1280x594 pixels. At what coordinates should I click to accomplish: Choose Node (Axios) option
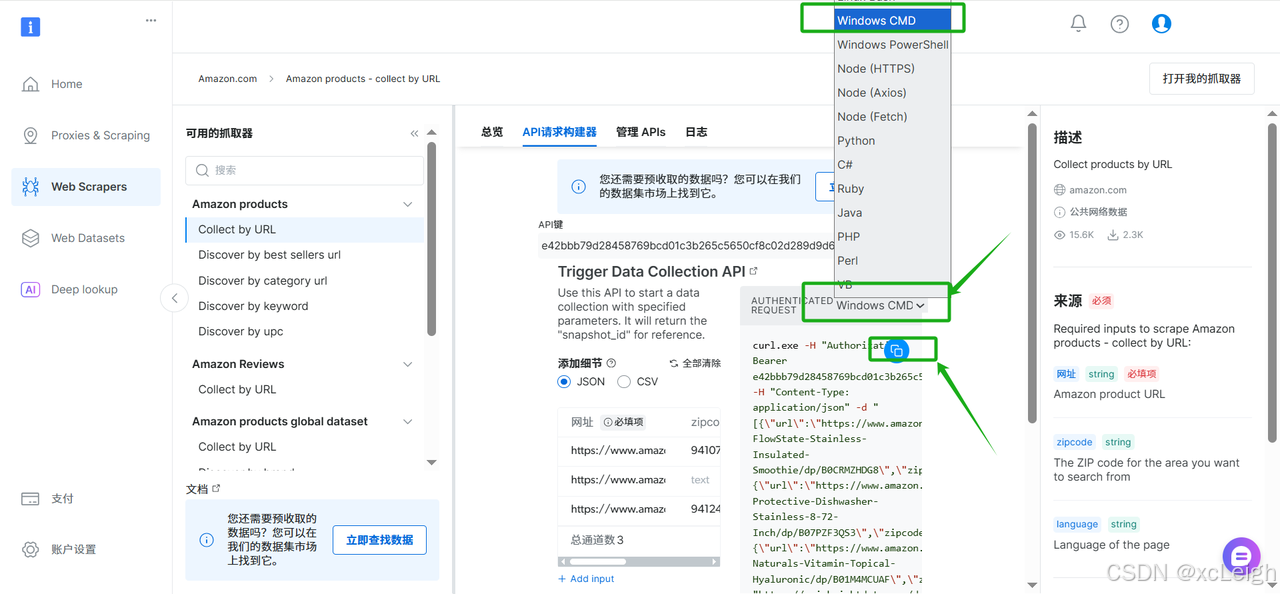coord(892,92)
